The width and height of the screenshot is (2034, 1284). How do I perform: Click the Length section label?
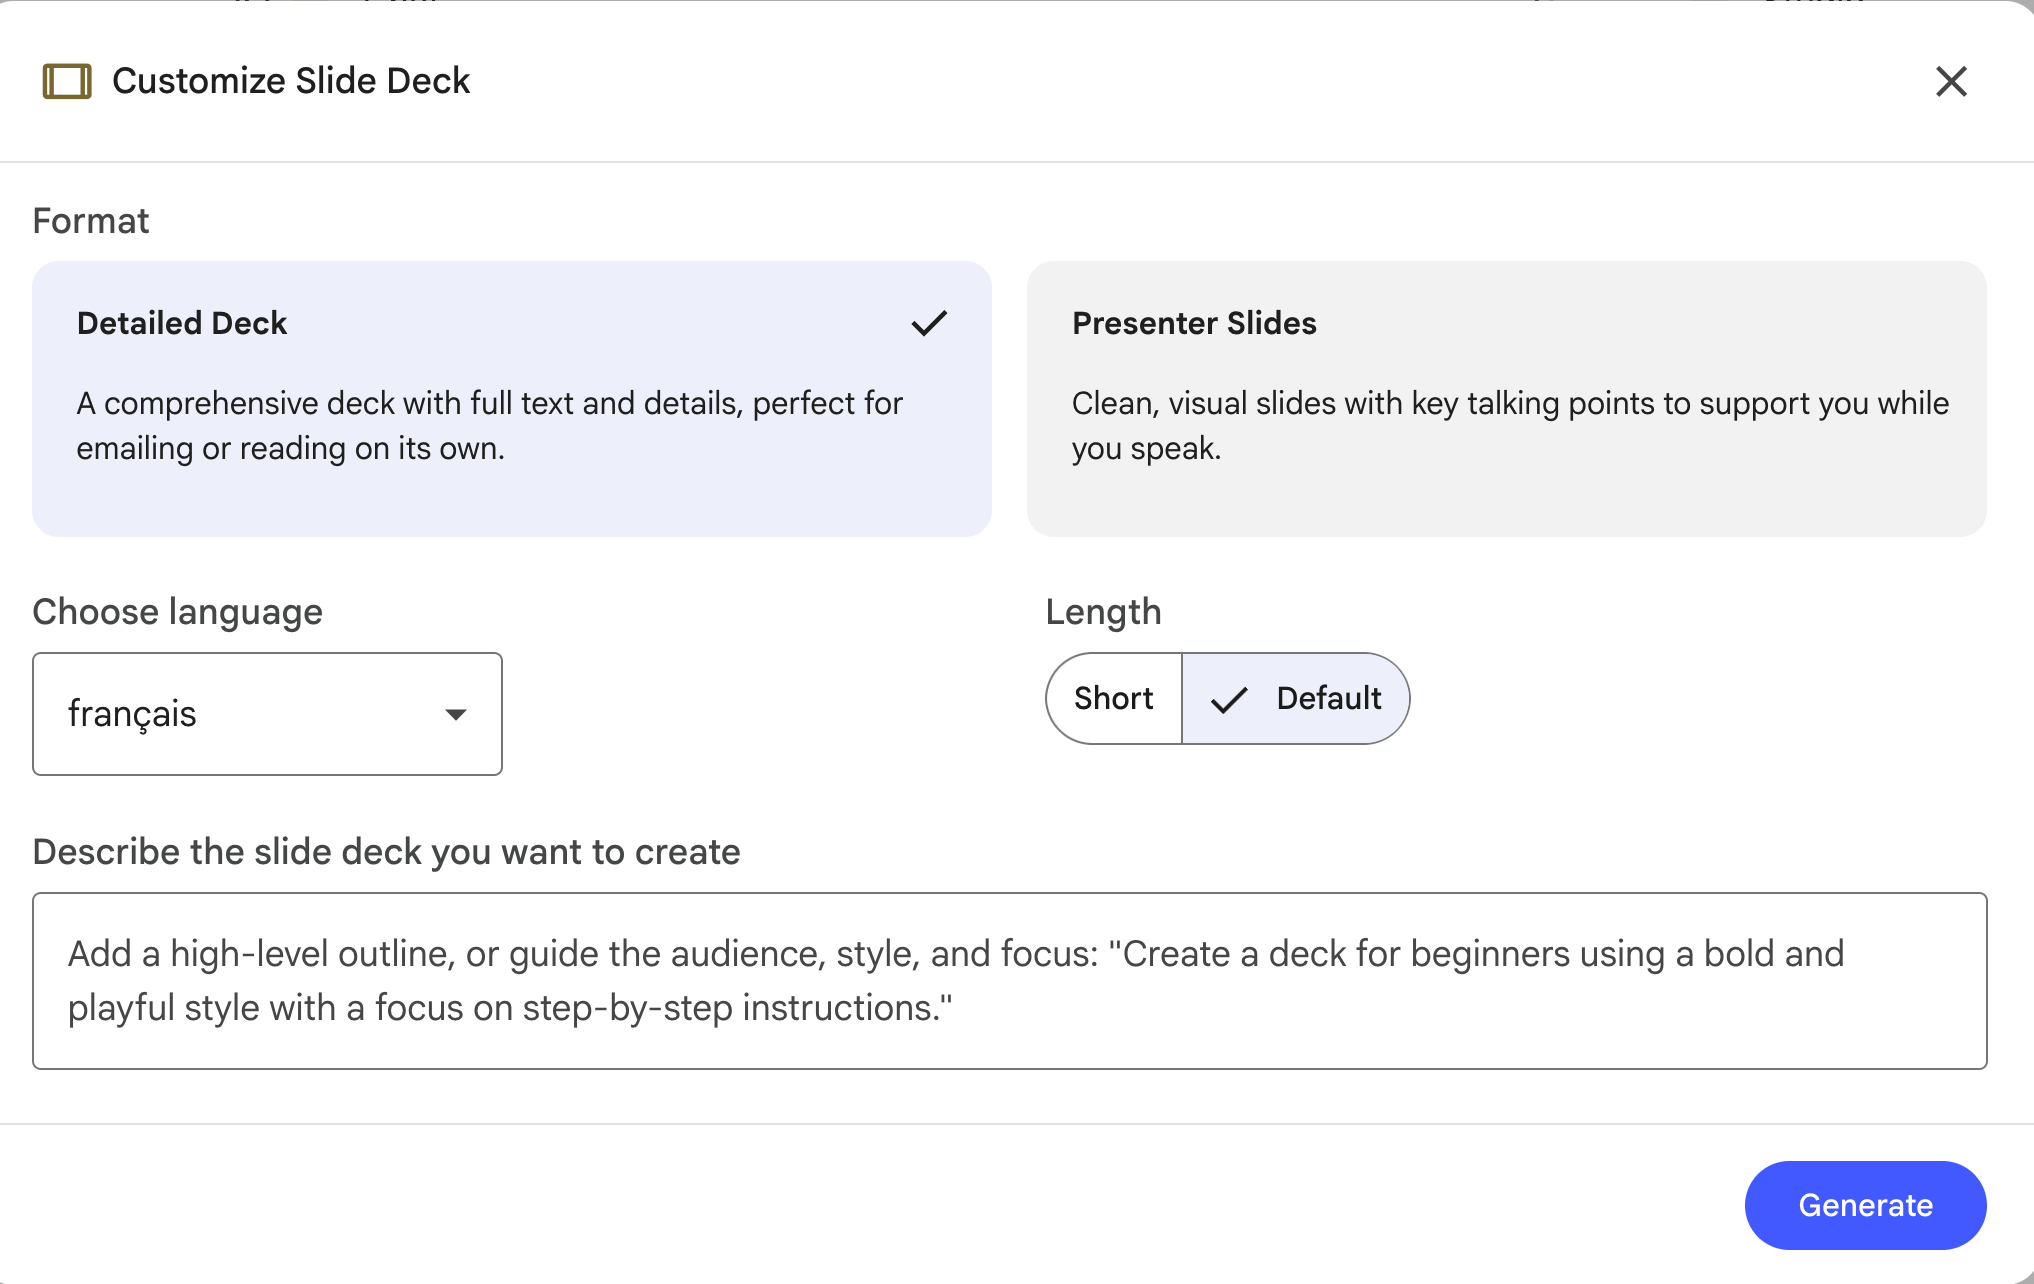1103,611
